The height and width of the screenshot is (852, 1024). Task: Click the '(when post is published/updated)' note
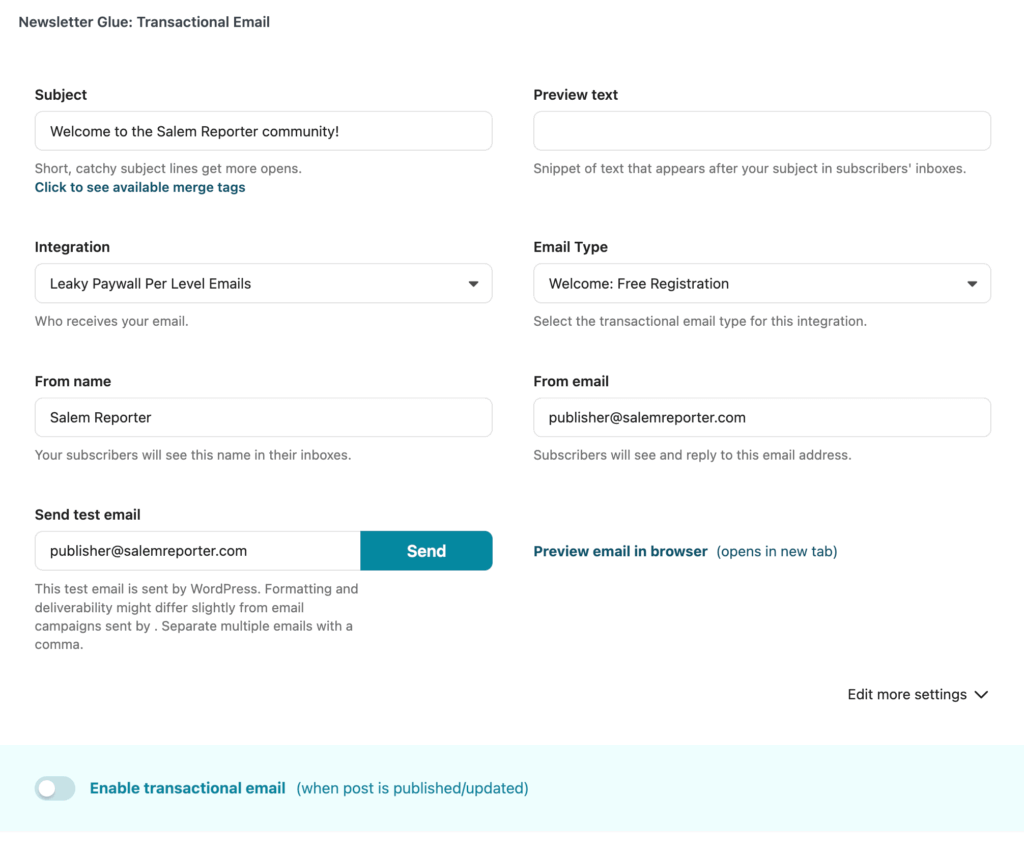(412, 788)
